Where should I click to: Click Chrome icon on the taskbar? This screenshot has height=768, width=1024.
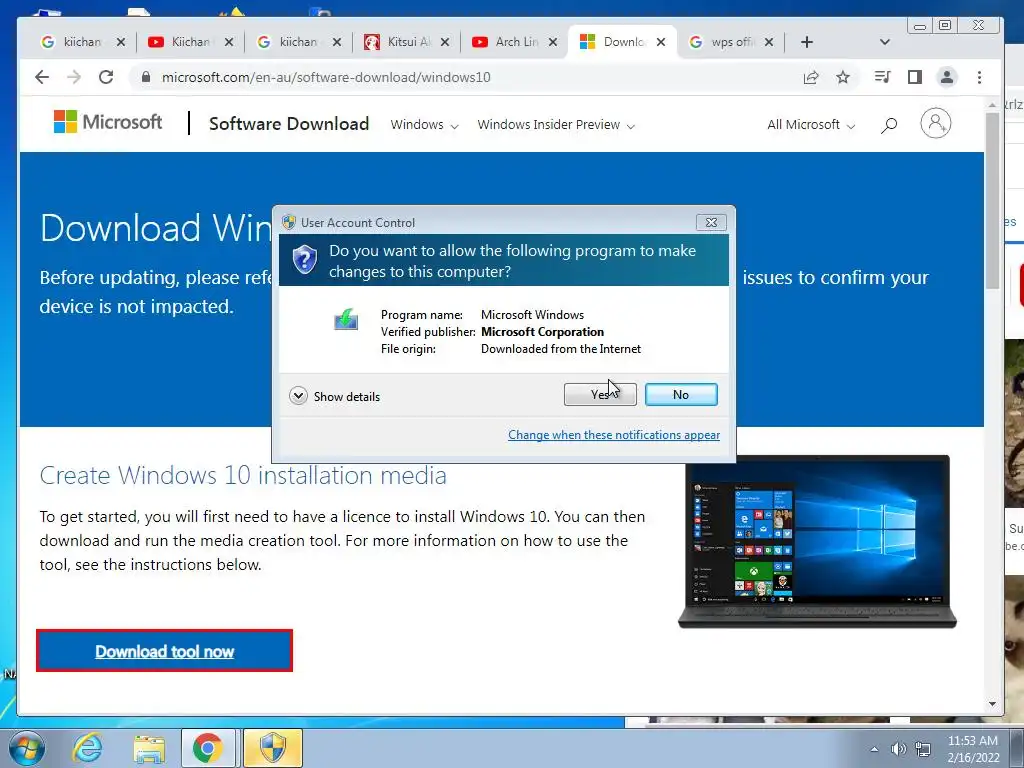pyautogui.click(x=208, y=748)
